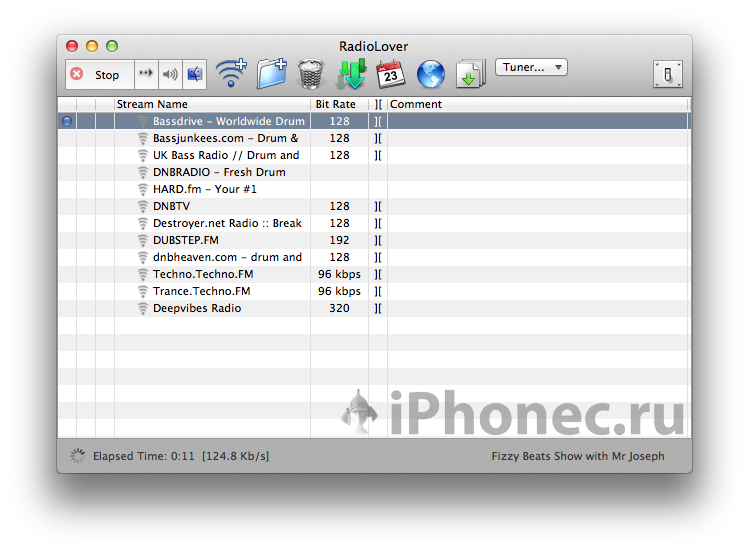Click the ][ marker in Bassjunkees.com row
This screenshot has height=552, width=749.
(378, 138)
